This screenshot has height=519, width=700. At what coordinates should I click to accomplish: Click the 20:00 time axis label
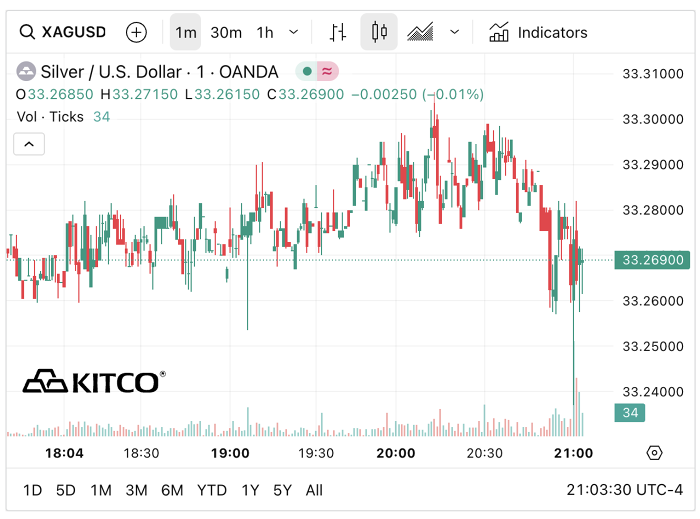click(x=396, y=453)
